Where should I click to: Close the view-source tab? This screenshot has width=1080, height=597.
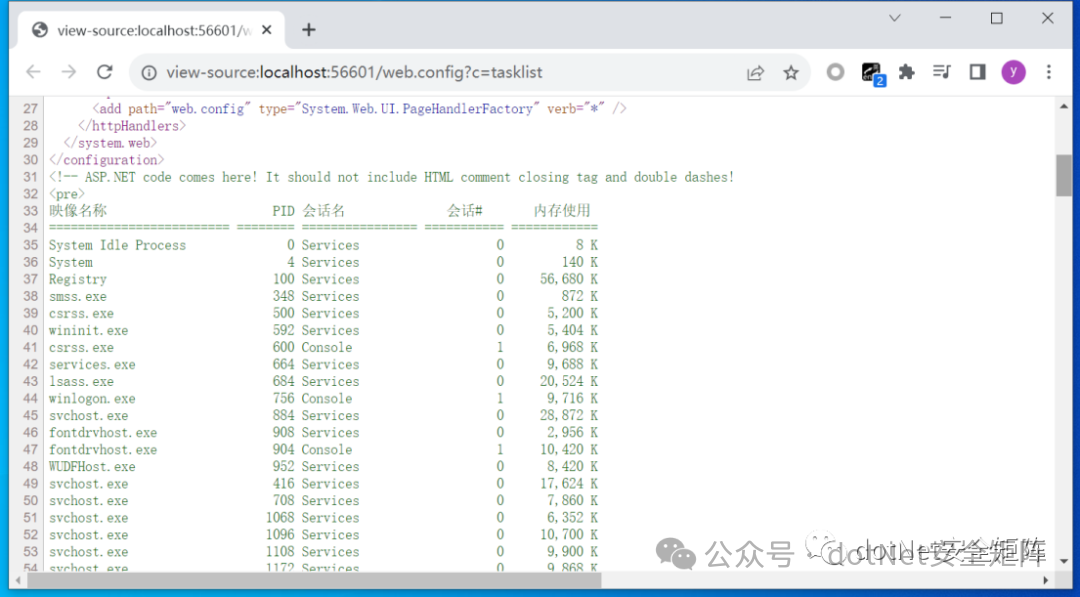click(x=267, y=30)
